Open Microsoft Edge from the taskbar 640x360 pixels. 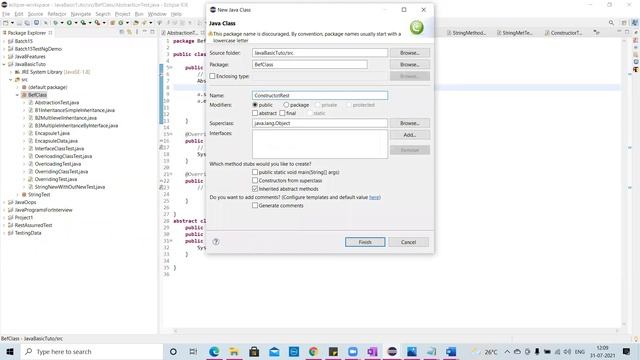tap(214, 351)
